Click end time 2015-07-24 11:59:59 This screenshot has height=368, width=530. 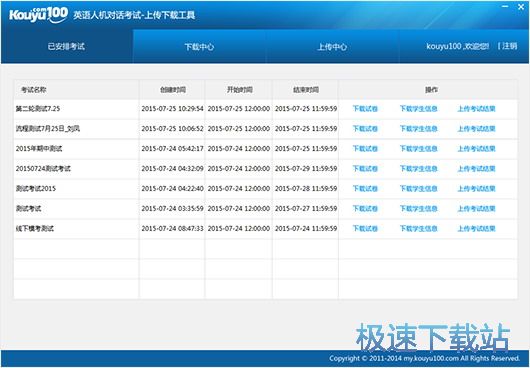(306, 228)
